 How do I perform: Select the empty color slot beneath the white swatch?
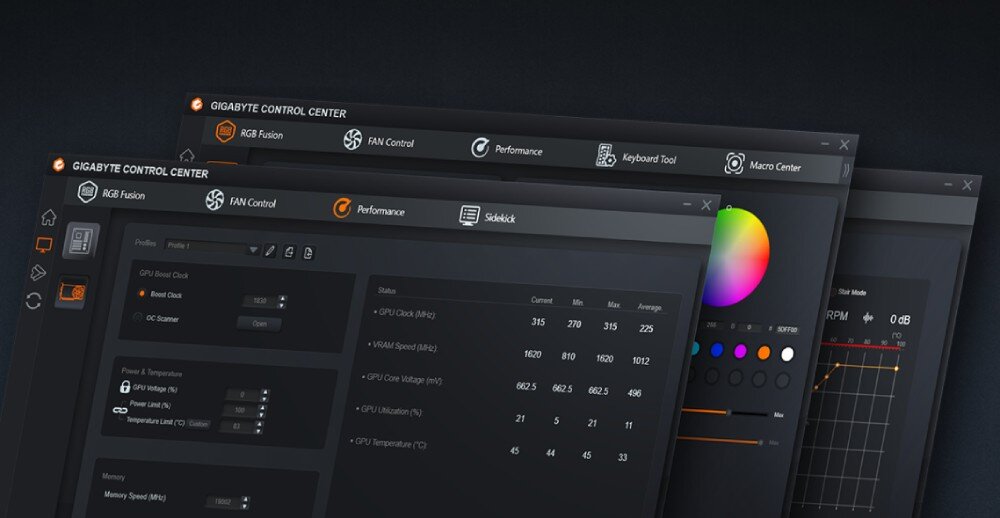[x=783, y=381]
